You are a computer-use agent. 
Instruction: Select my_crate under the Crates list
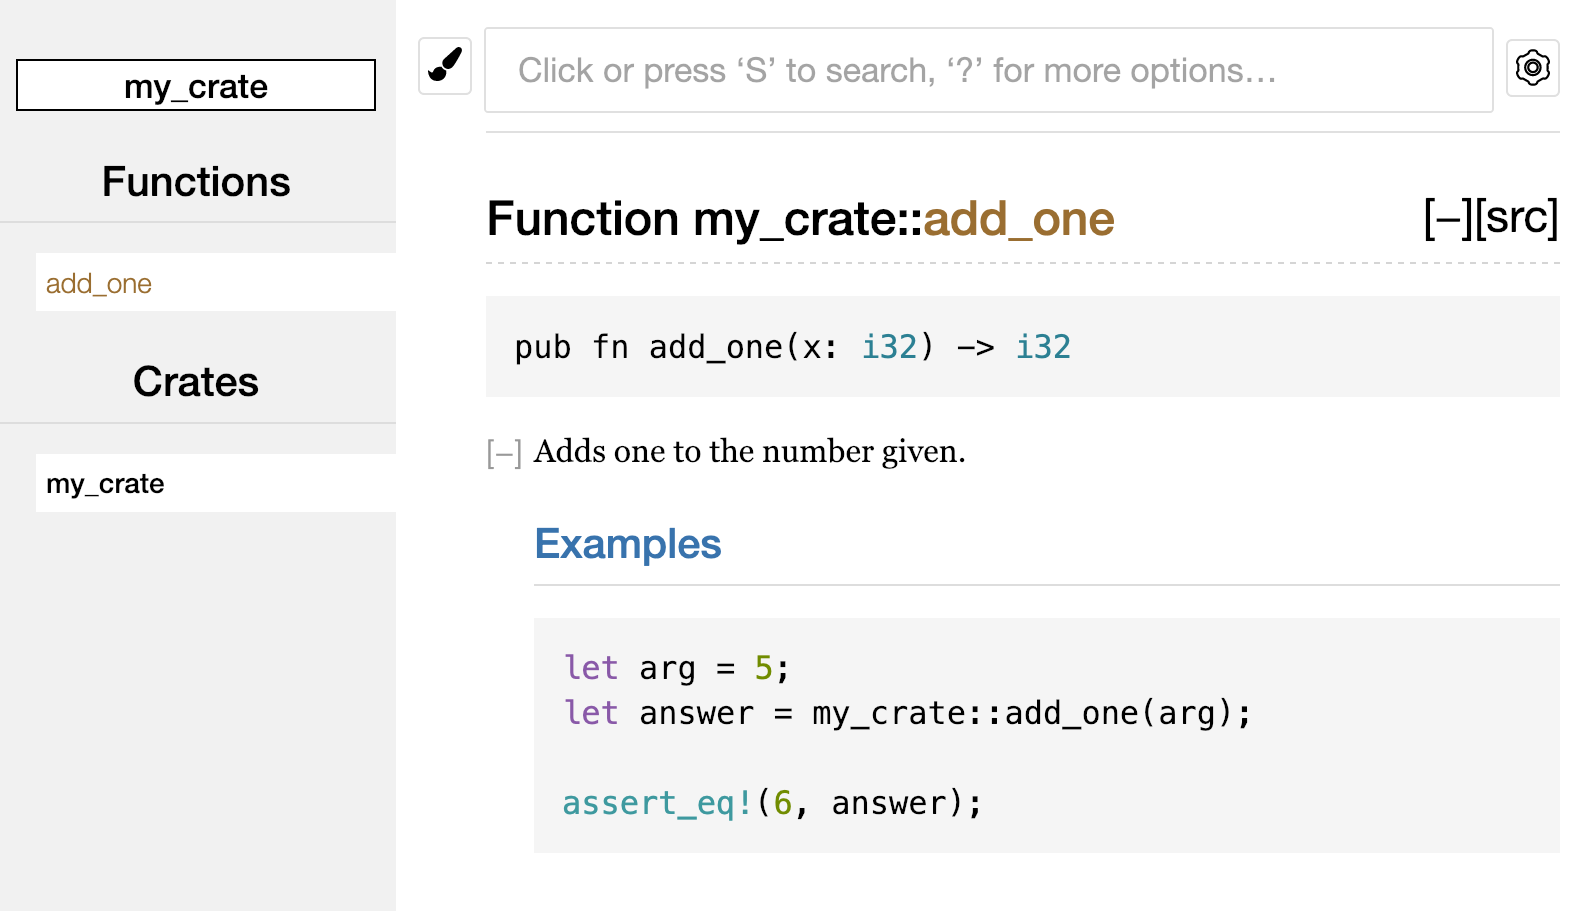click(x=105, y=484)
